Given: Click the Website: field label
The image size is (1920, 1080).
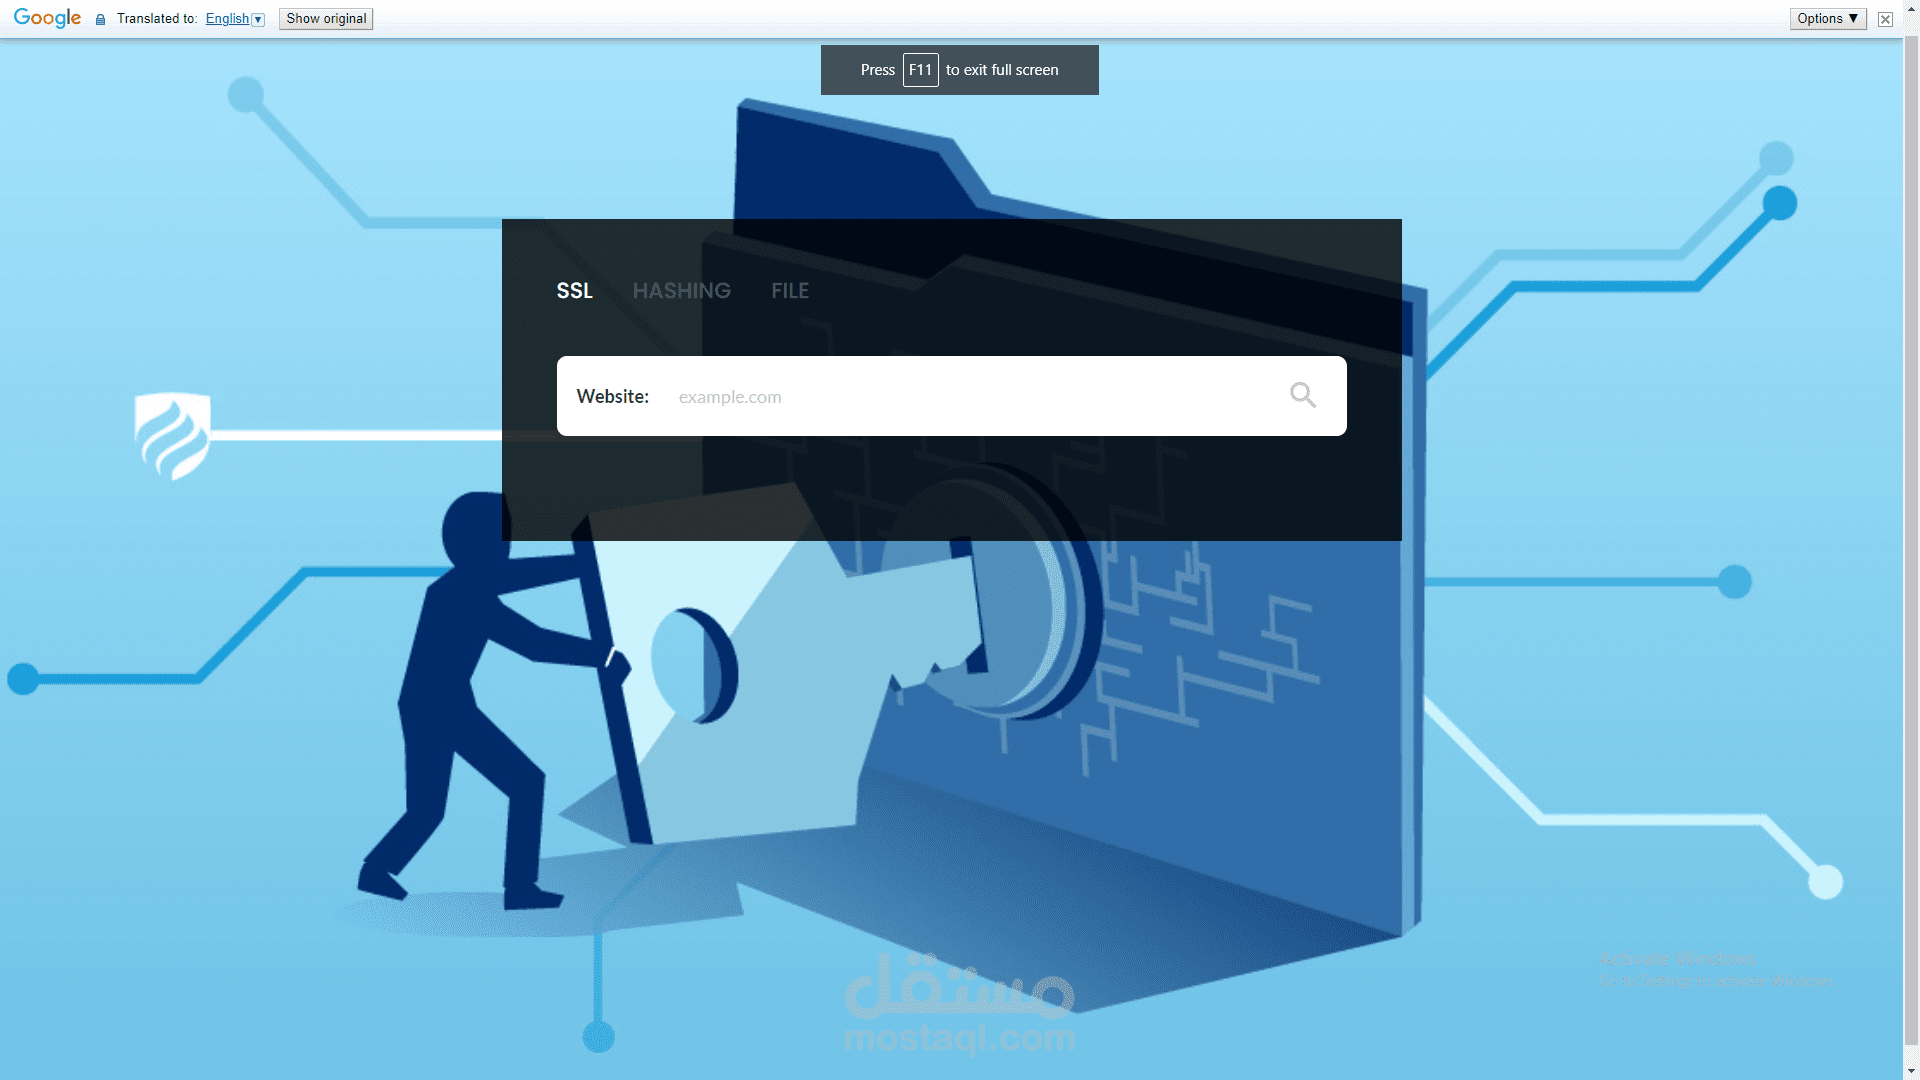Looking at the screenshot, I should 612,397.
